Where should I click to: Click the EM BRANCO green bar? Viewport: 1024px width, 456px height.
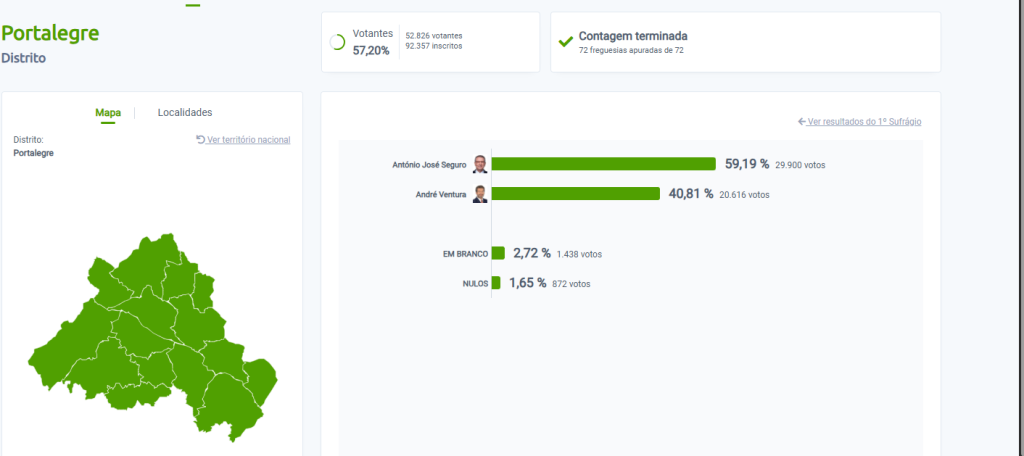pyautogui.click(x=498, y=253)
